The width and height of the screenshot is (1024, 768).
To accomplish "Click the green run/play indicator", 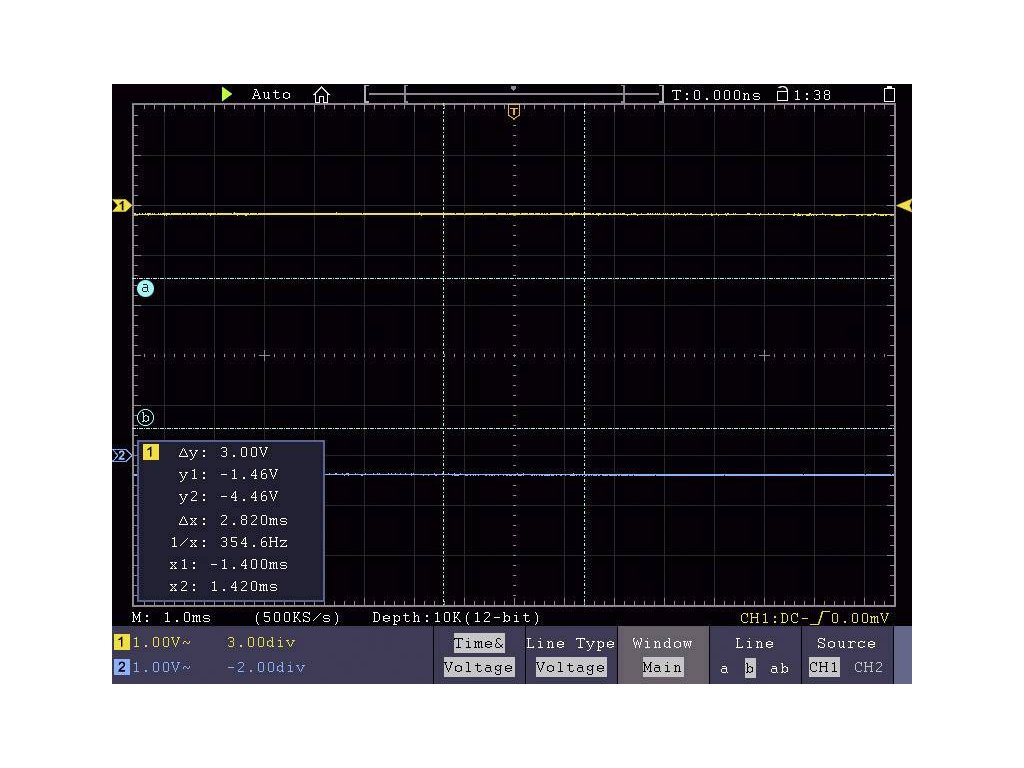I will click(227, 94).
